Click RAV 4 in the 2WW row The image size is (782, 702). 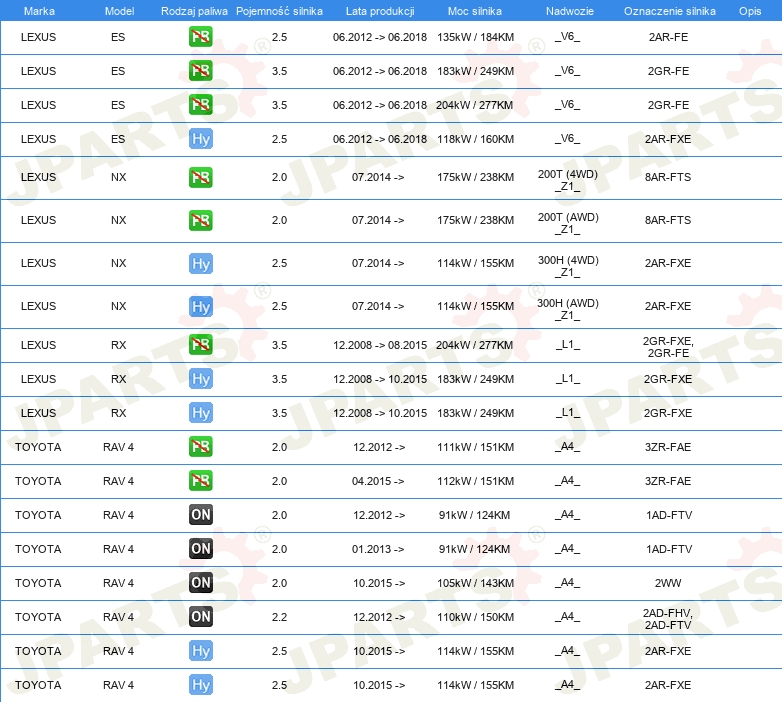click(118, 583)
